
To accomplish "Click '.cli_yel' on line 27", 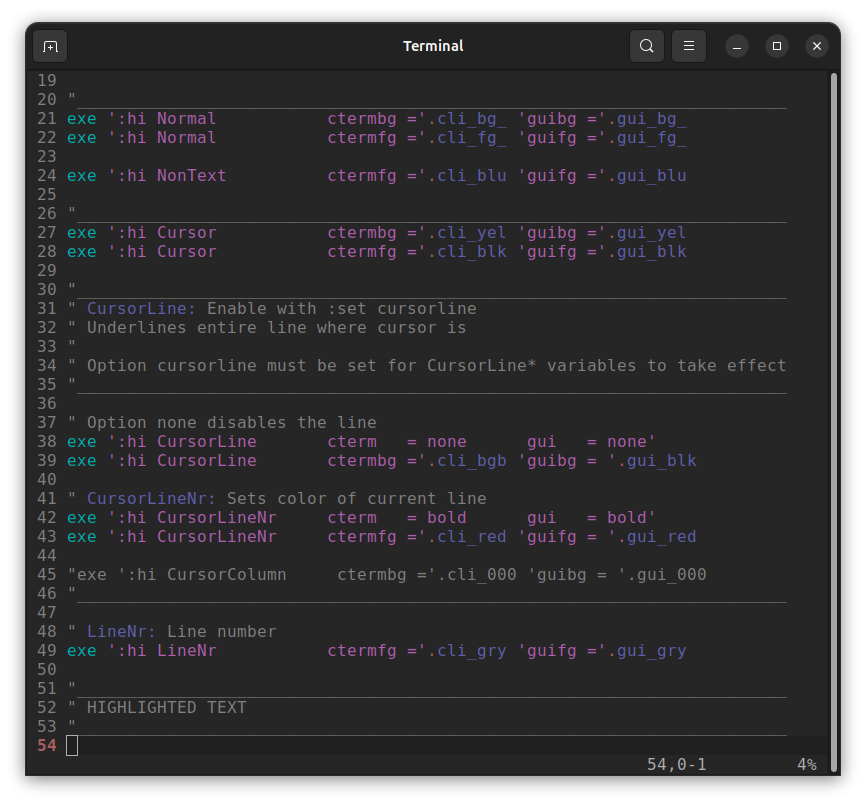I will pos(467,233).
